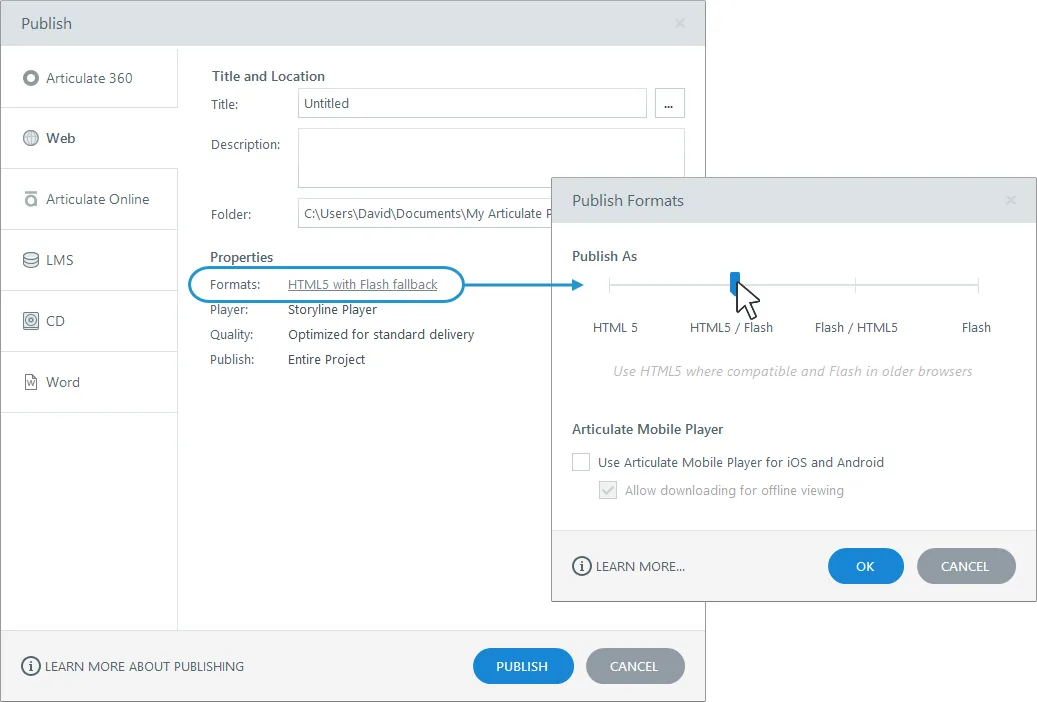Click the HTML5 / Flash slider label
This screenshot has height=702, width=1037.
tap(731, 328)
